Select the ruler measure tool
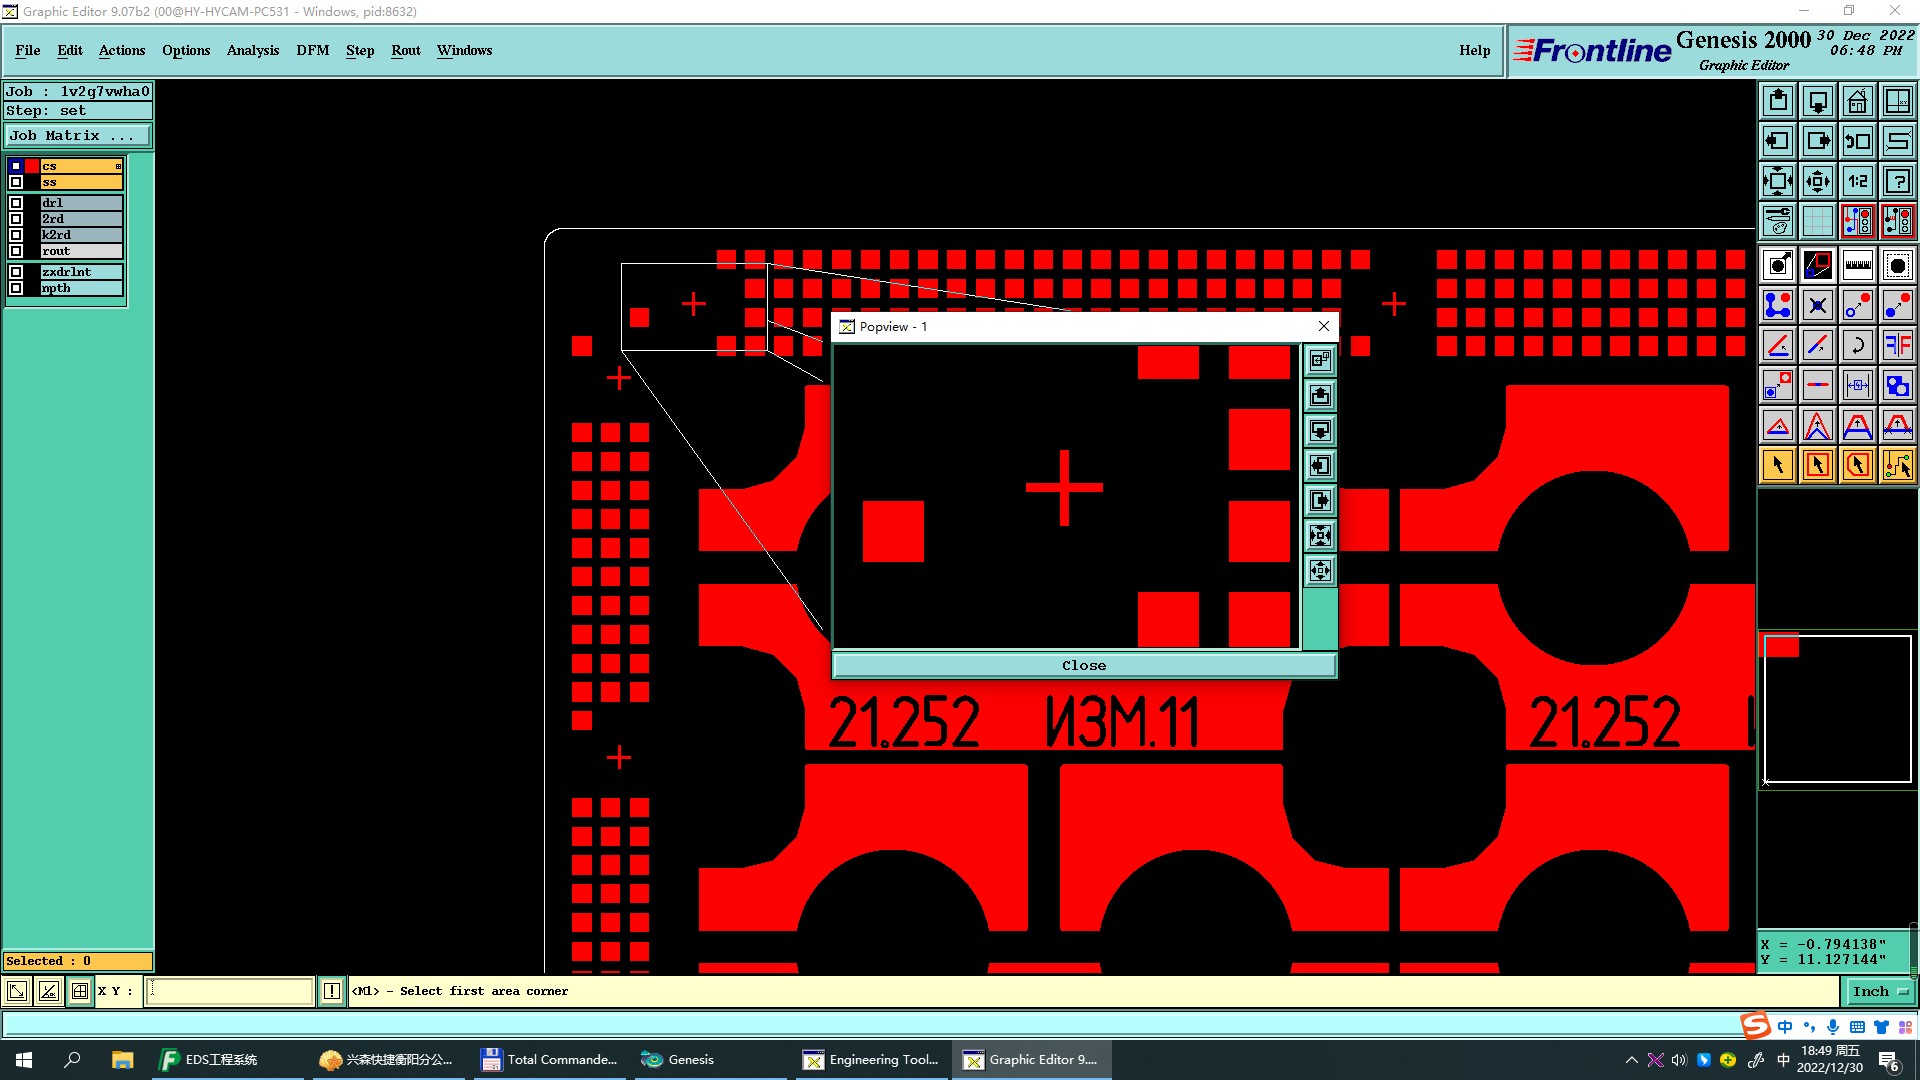Viewport: 1920px width, 1080px height. 1857,265
